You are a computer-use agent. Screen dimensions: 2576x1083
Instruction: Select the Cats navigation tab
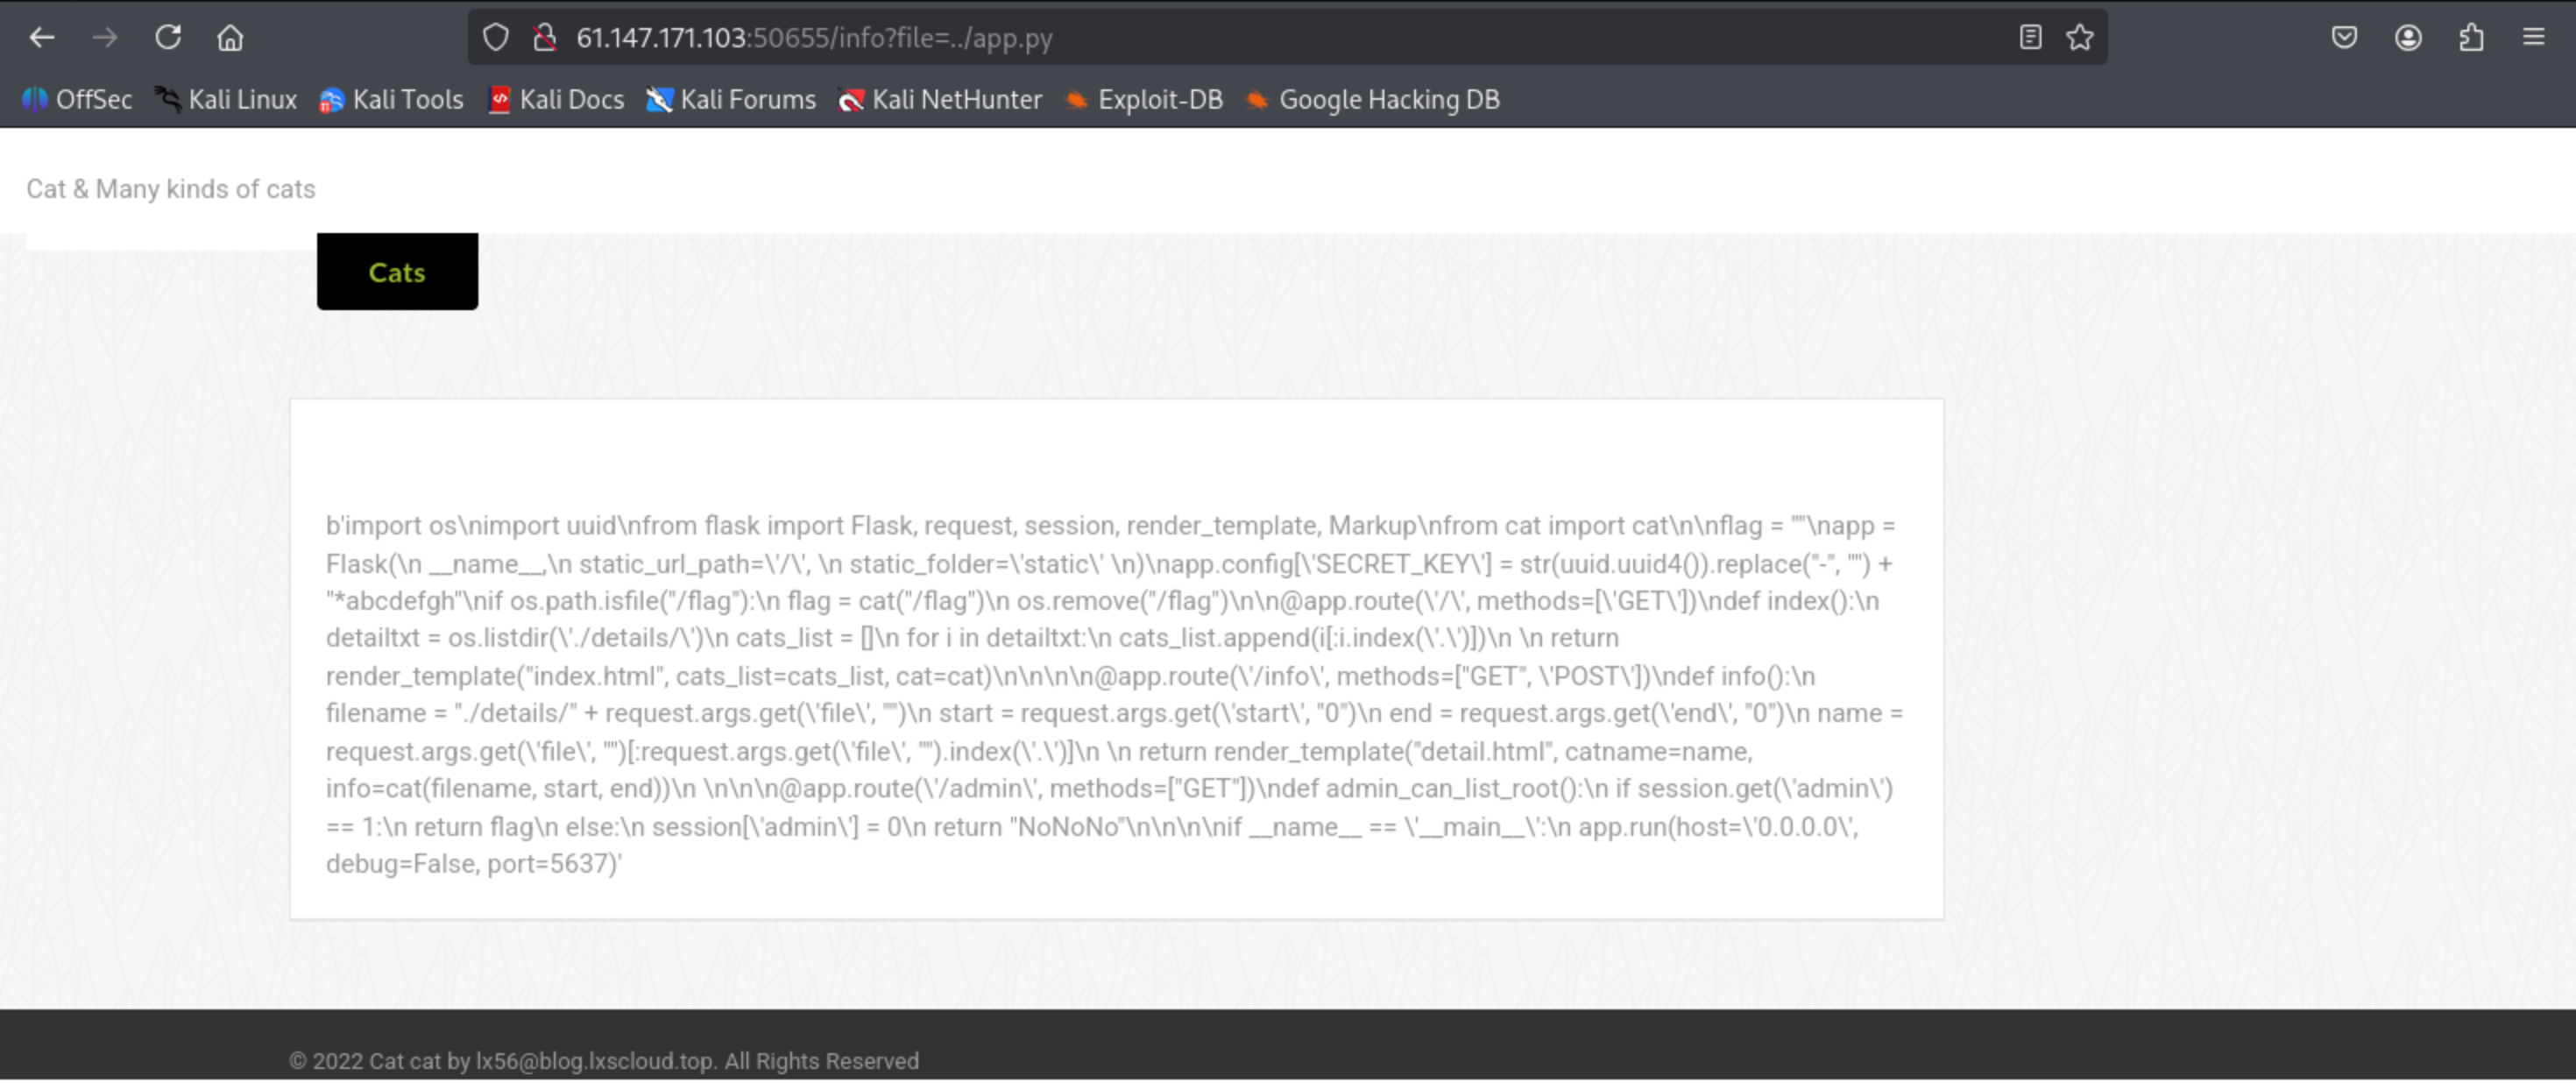point(397,272)
